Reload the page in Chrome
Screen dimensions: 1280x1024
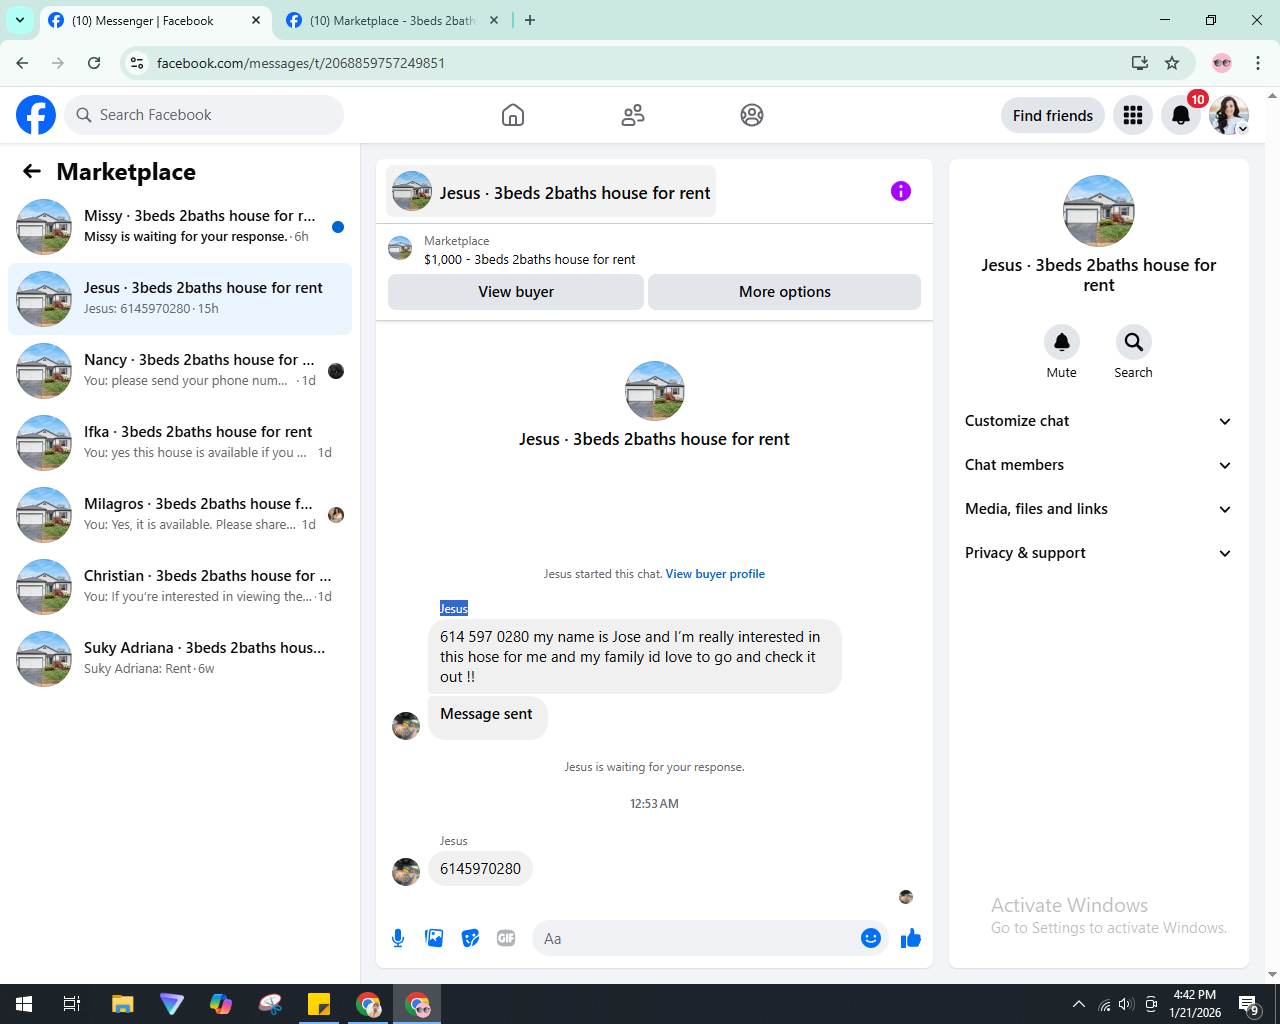(94, 63)
